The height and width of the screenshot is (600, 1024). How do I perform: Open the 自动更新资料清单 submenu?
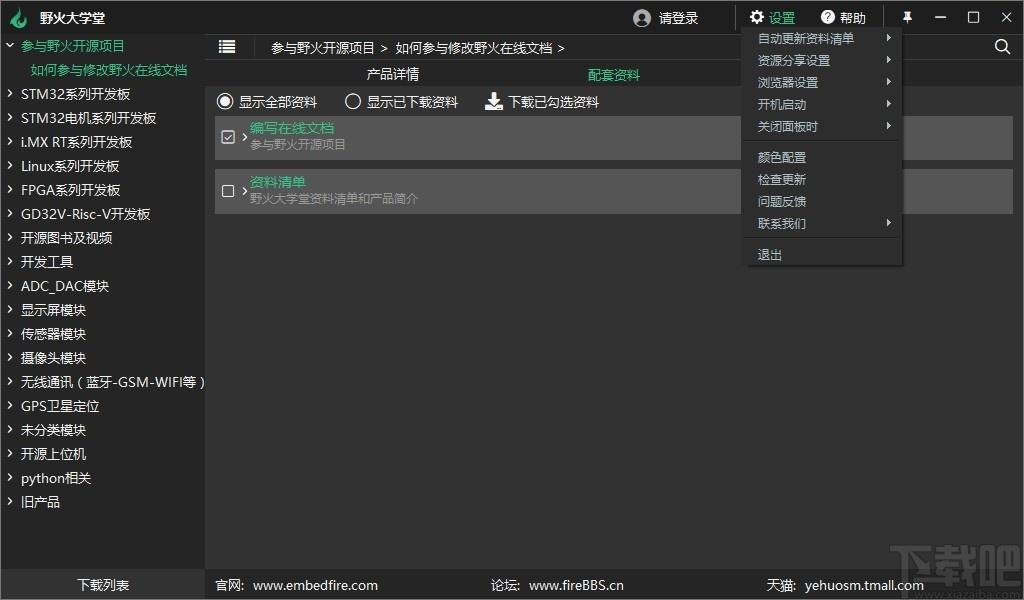[824, 39]
